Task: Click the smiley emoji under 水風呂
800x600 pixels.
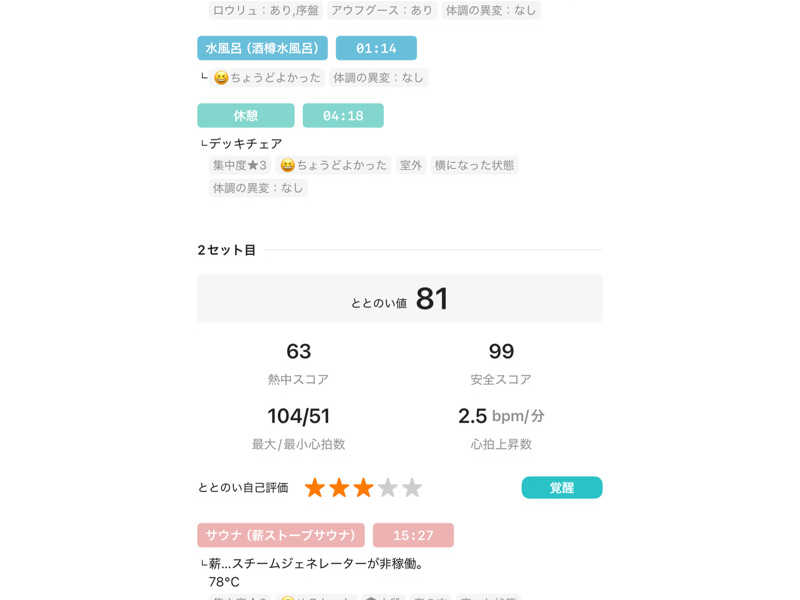Action: 221,77
